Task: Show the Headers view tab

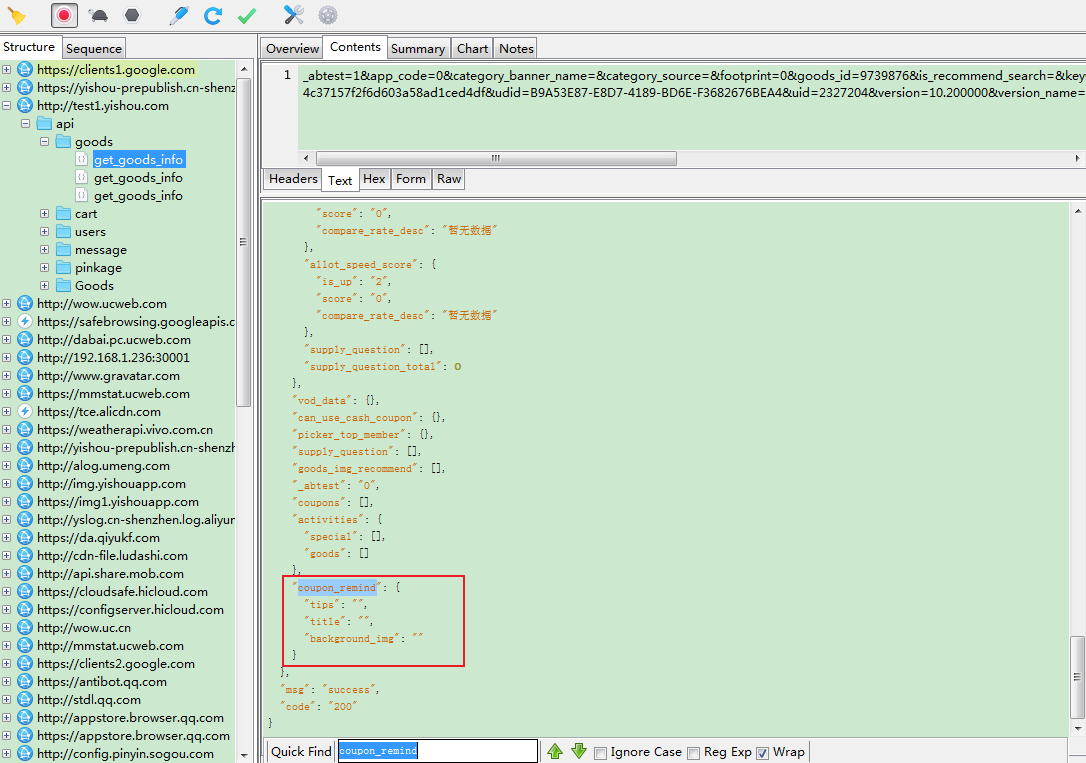Action: pyautogui.click(x=293, y=179)
